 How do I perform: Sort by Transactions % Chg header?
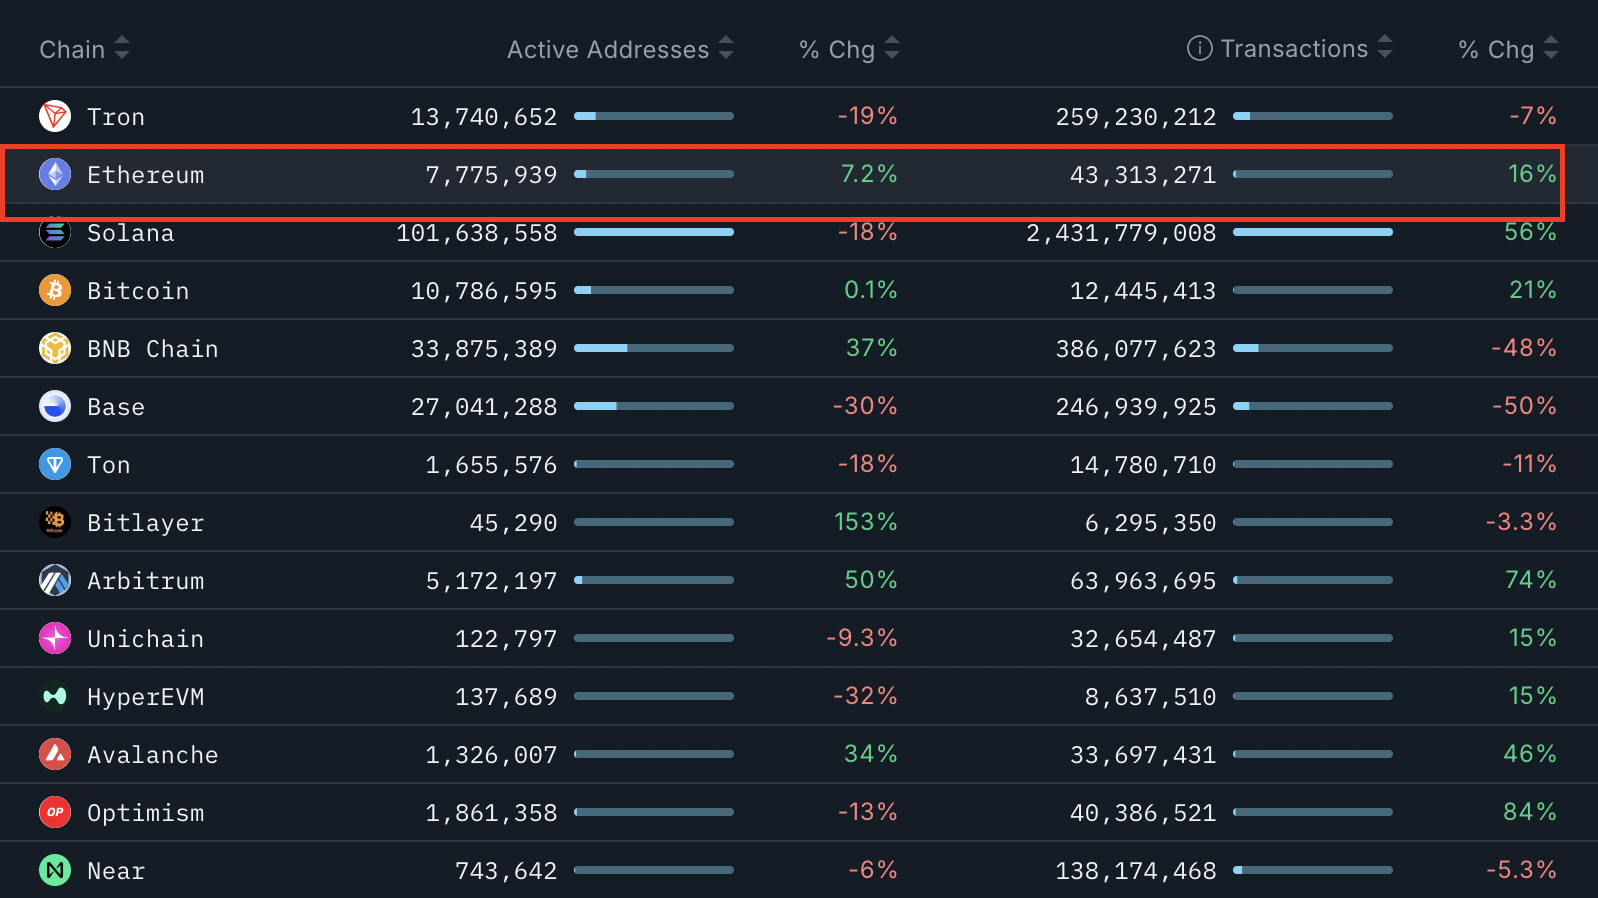(1508, 49)
